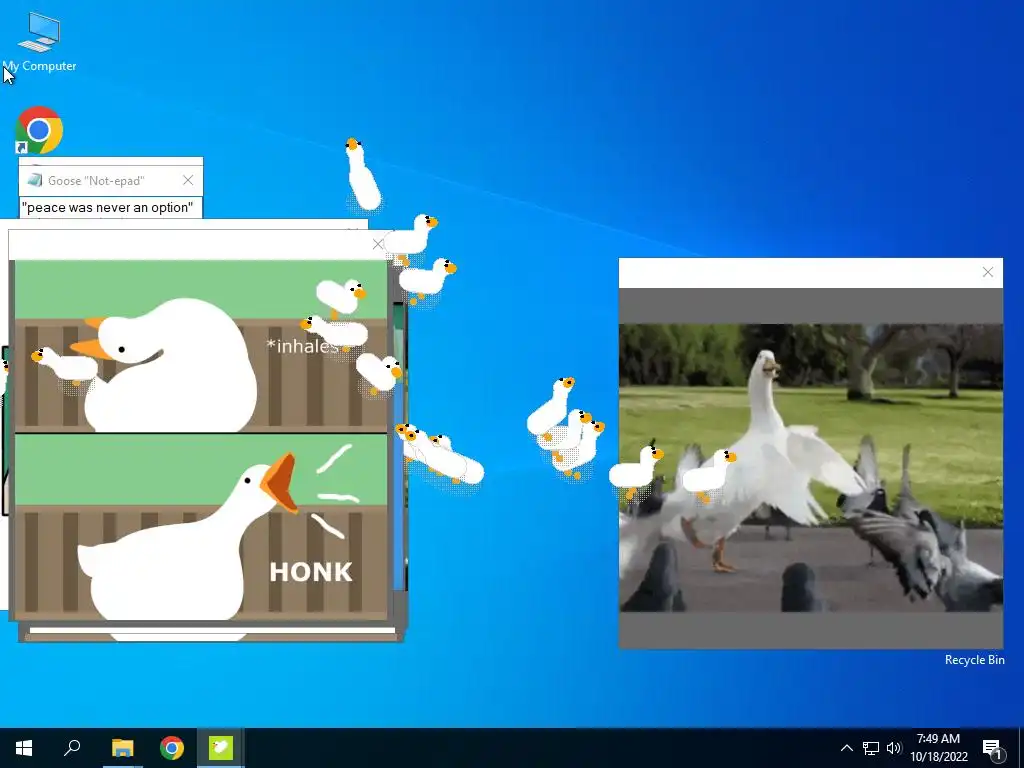Click the "peace was never an option" text
This screenshot has width=1024, height=768.
click(x=107, y=208)
